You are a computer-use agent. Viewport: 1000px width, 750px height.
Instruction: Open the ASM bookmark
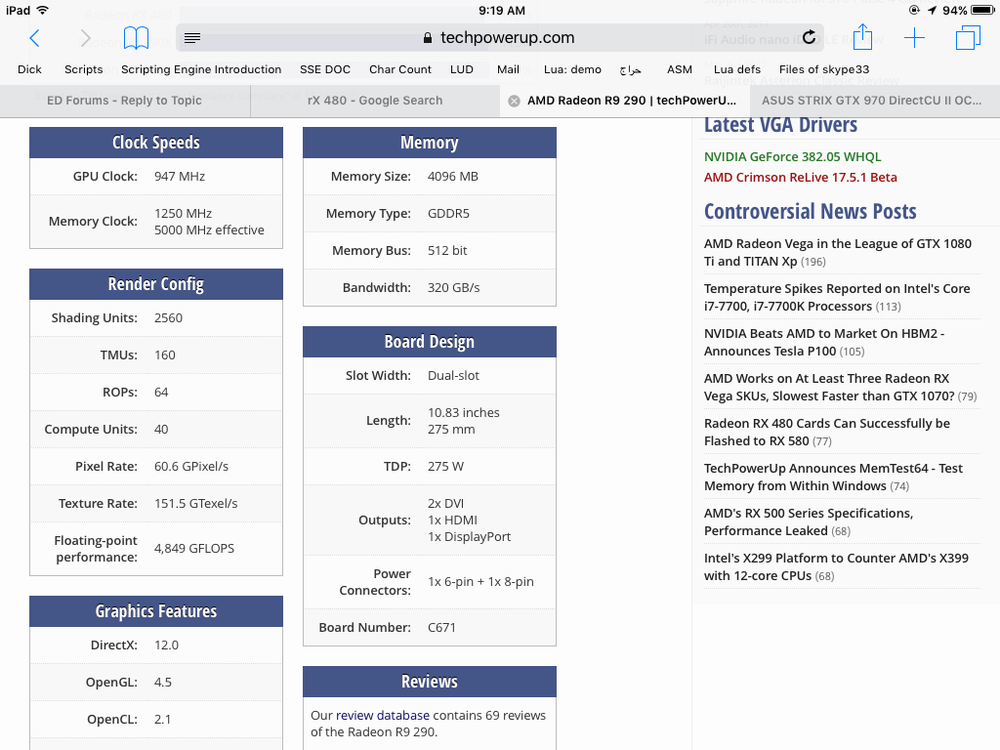(679, 69)
